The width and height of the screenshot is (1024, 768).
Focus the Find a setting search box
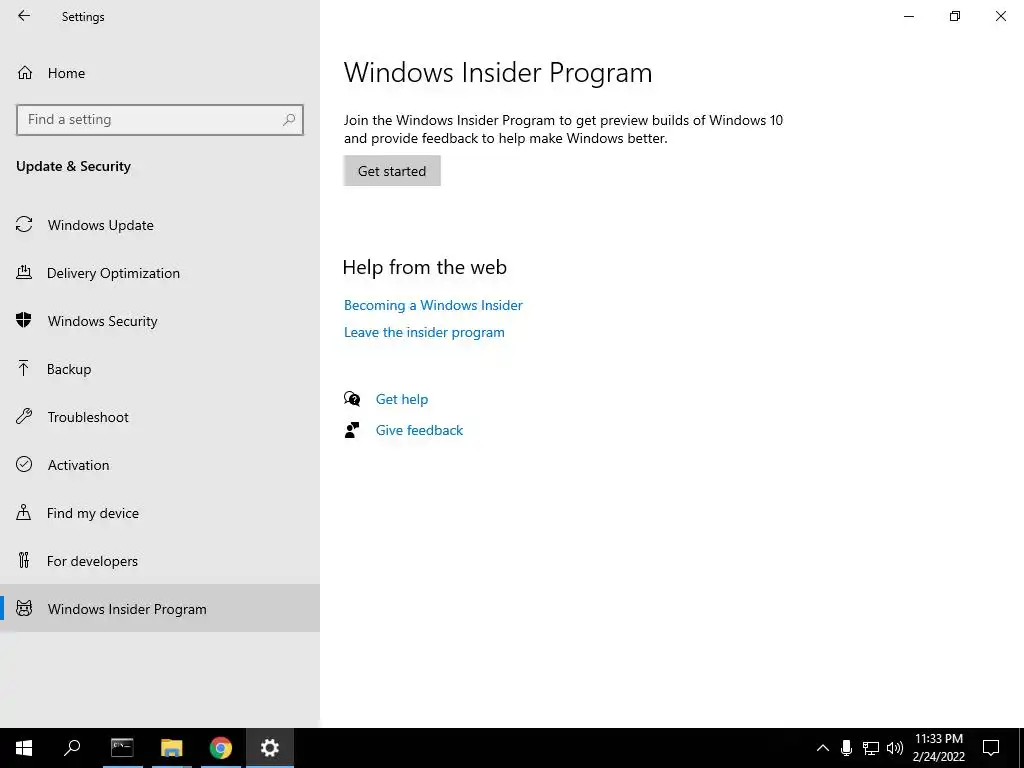click(x=160, y=120)
